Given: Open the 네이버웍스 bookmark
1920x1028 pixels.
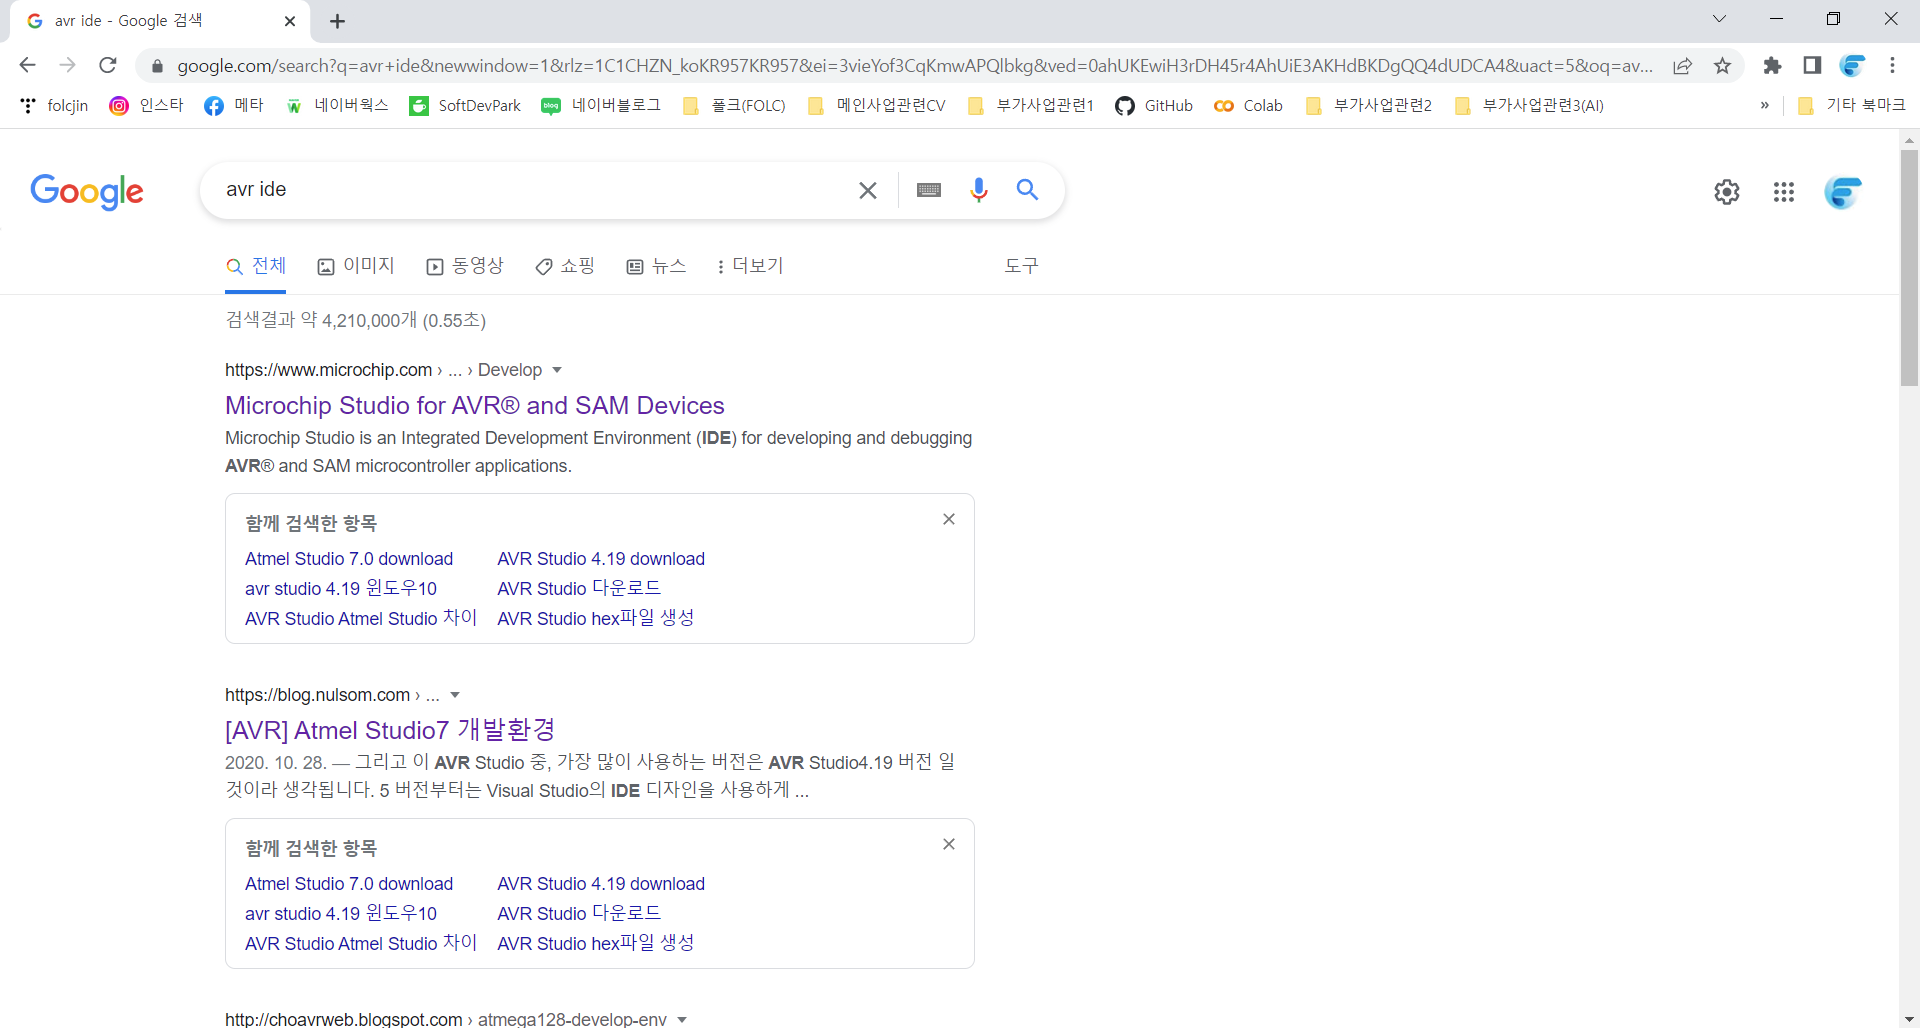Looking at the screenshot, I should coord(337,106).
